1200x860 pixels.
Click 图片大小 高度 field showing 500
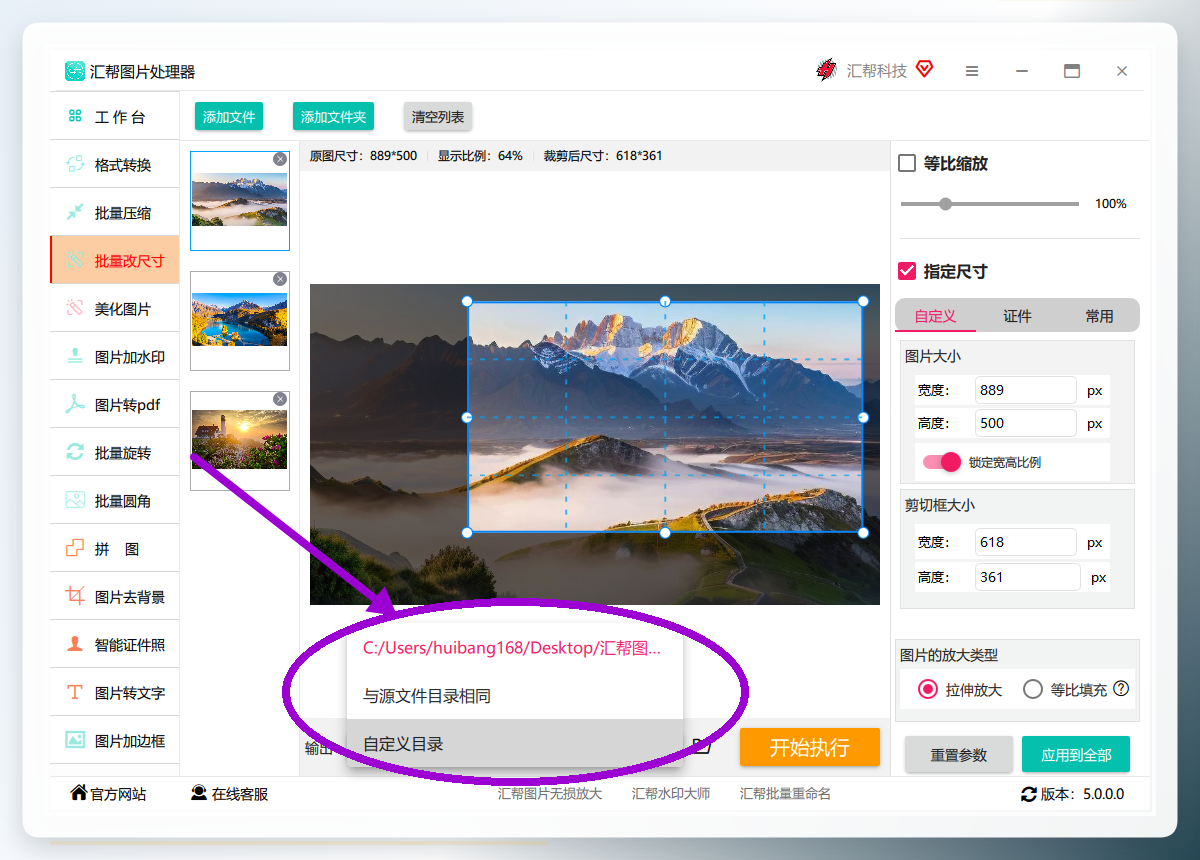tap(1026, 423)
